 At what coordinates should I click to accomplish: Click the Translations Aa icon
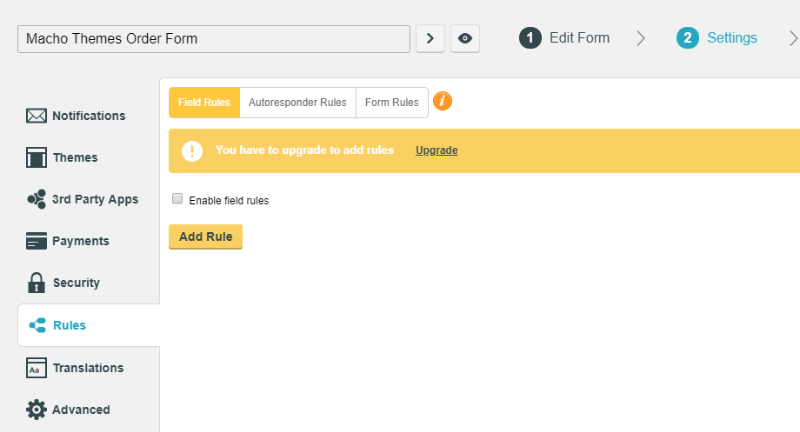[x=36, y=368]
